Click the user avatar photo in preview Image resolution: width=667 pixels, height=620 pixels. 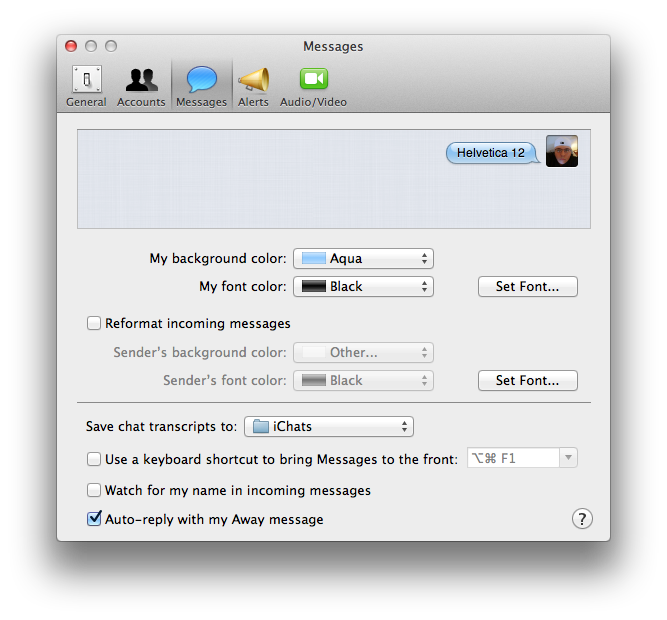[562, 151]
